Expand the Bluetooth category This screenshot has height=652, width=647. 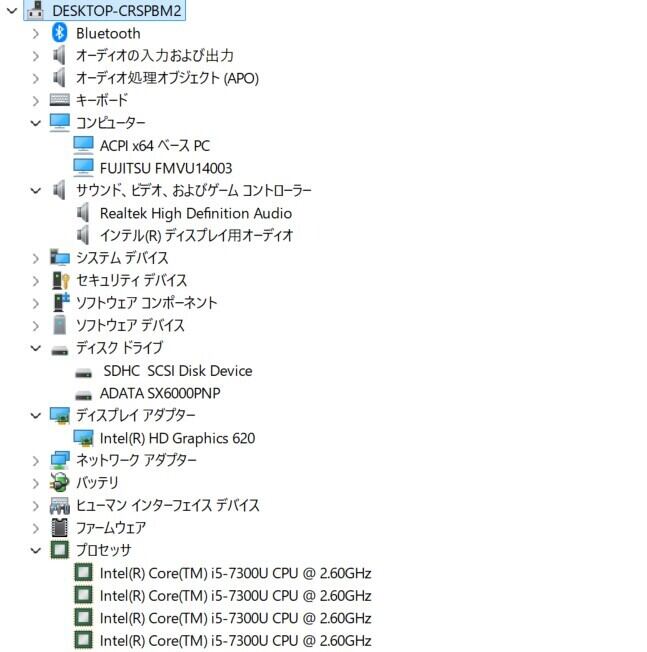36,34
